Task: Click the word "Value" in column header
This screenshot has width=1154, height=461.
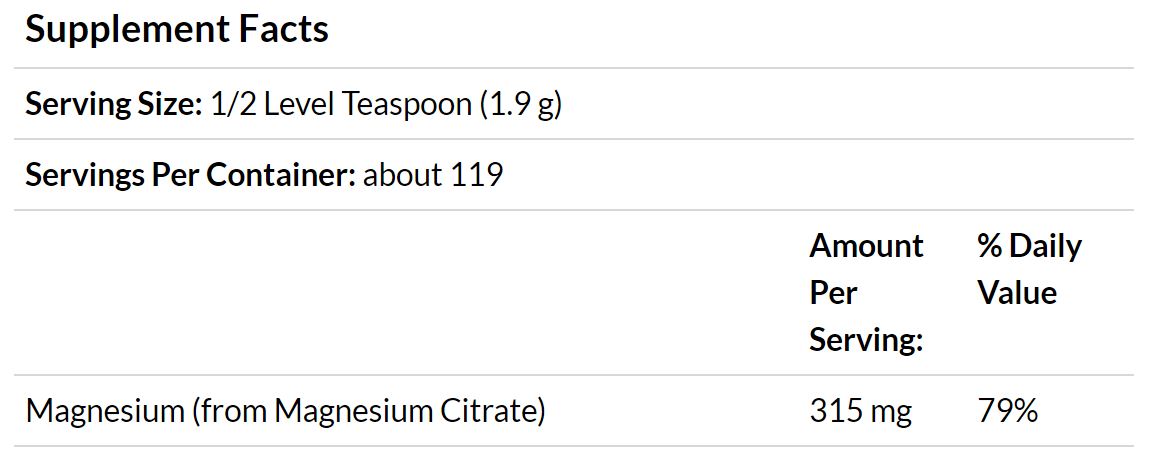Action: pos(1017,293)
